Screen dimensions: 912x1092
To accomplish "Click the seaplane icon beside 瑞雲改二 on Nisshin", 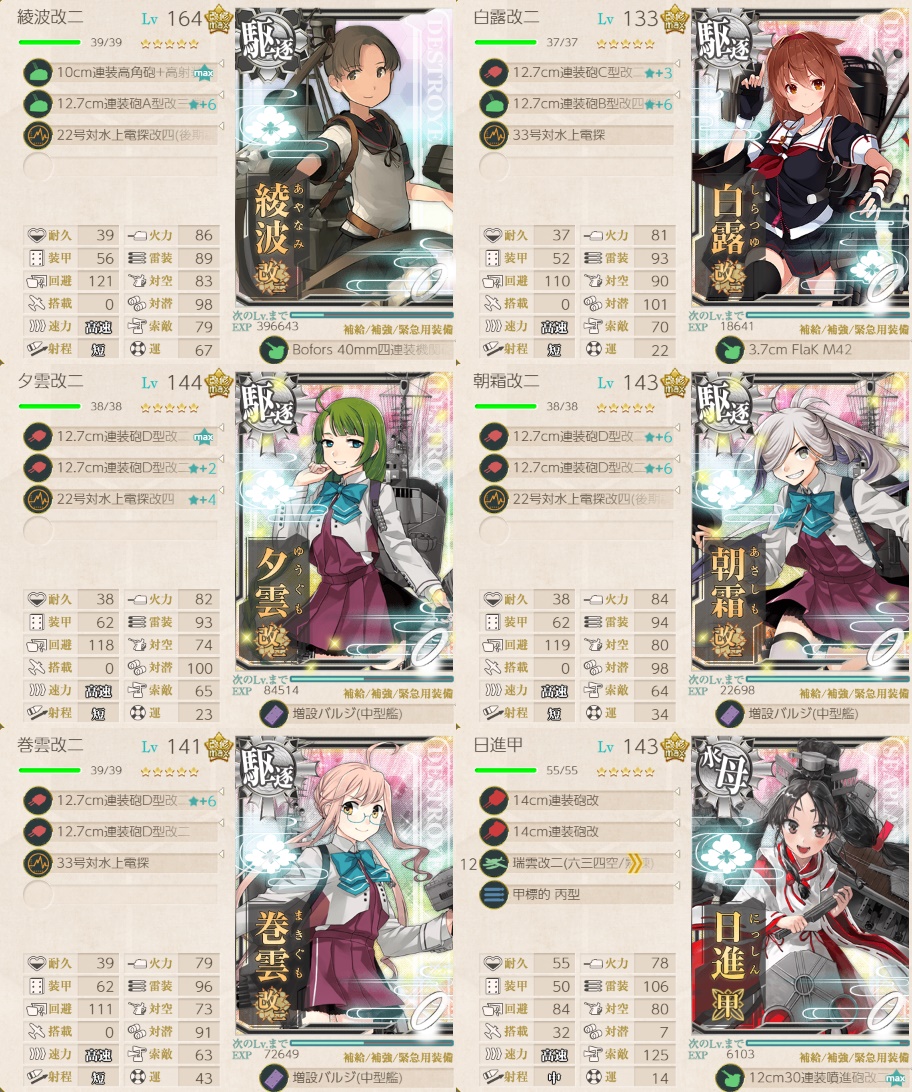I will [494, 863].
